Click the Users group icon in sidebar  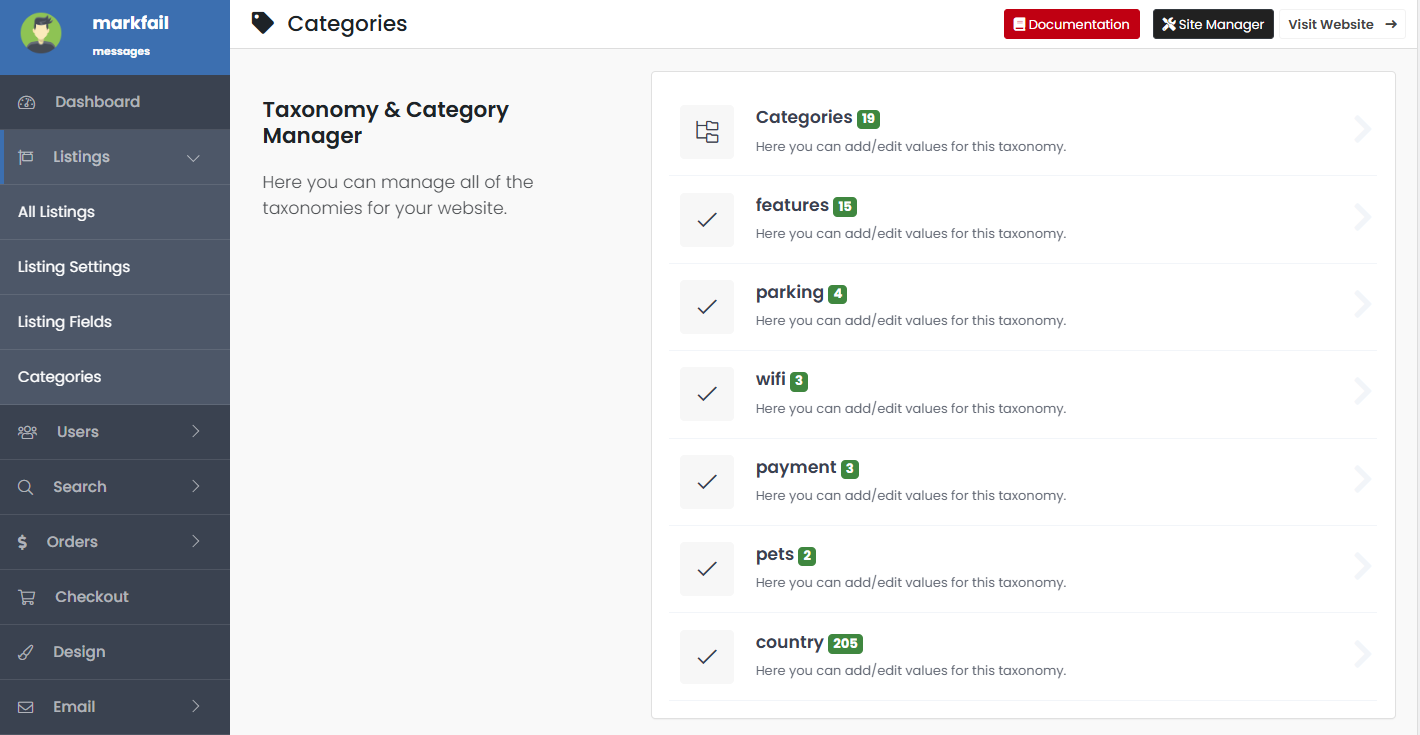[28, 432]
